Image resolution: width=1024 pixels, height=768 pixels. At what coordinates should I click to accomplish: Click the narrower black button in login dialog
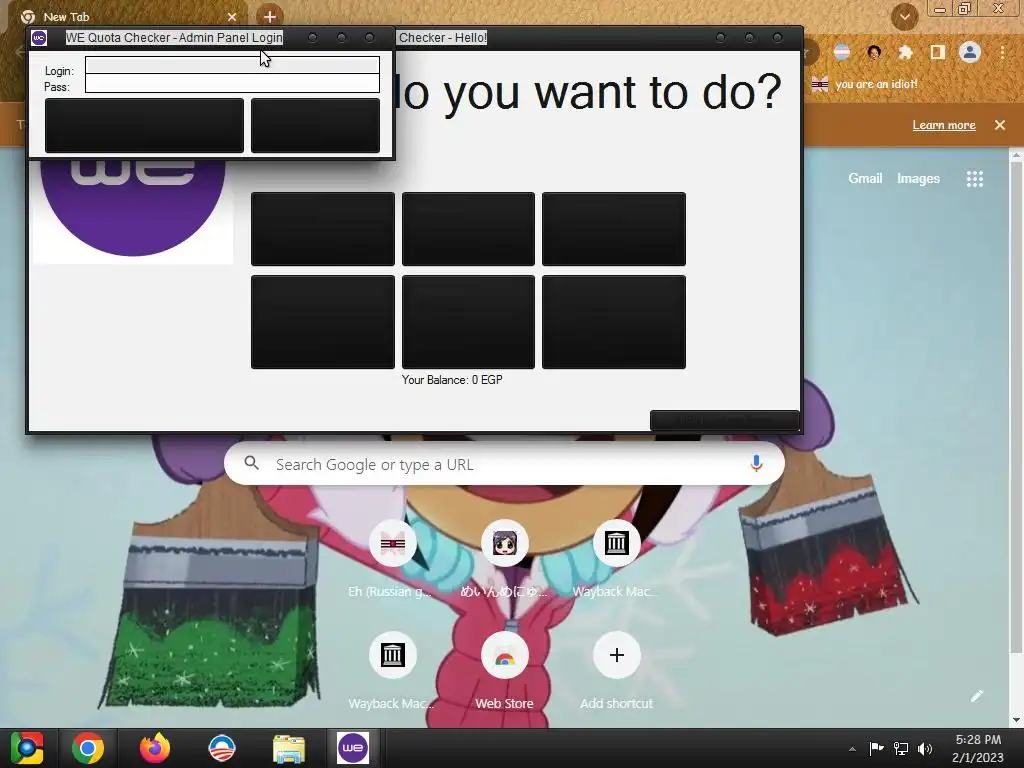315,125
